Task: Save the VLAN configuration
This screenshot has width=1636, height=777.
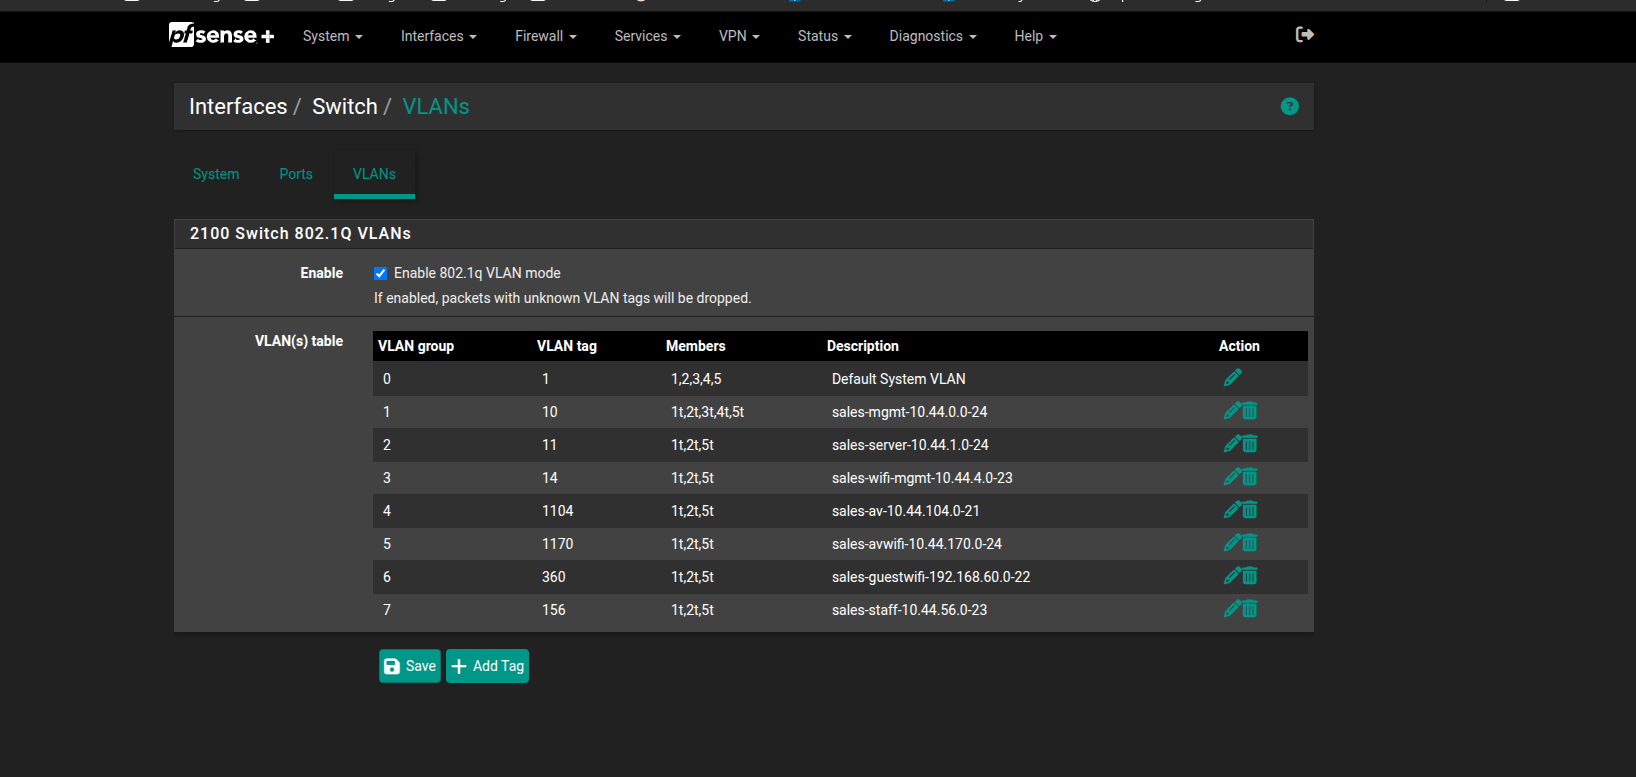Action: (x=410, y=666)
